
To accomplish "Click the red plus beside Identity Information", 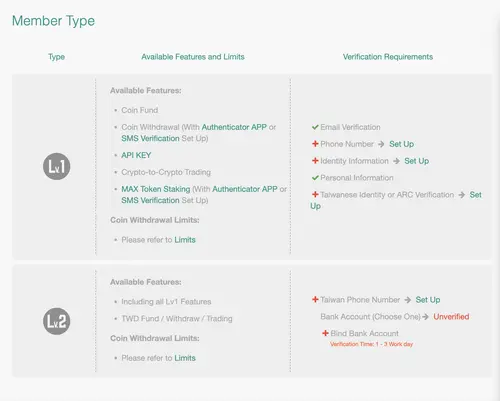I will click(315, 161).
